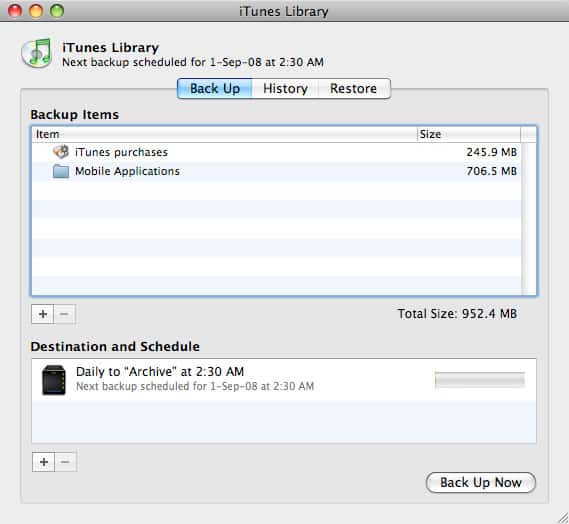Select the Back Up tab
Viewport: 569px width, 524px height.
click(x=215, y=89)
